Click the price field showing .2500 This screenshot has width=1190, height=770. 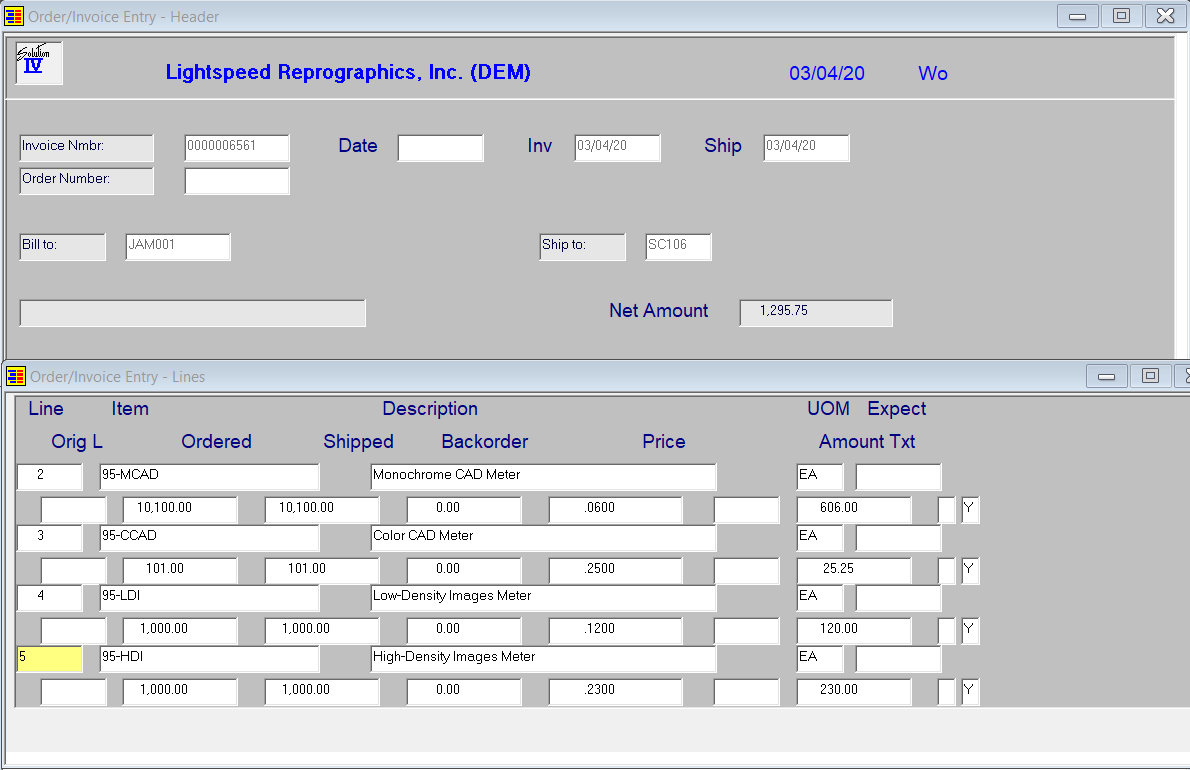[x=615, y=570]
